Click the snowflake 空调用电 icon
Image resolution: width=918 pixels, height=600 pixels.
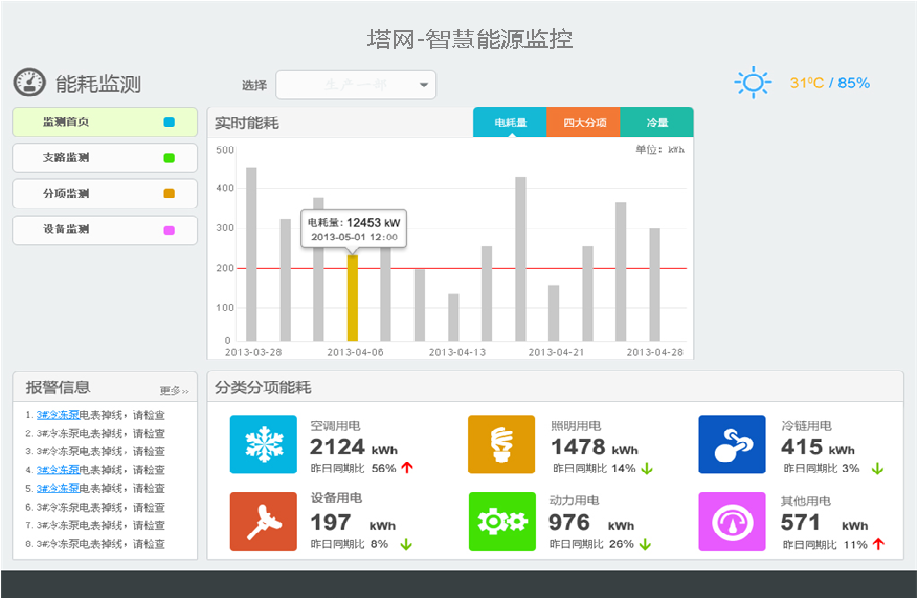point(263,444)
